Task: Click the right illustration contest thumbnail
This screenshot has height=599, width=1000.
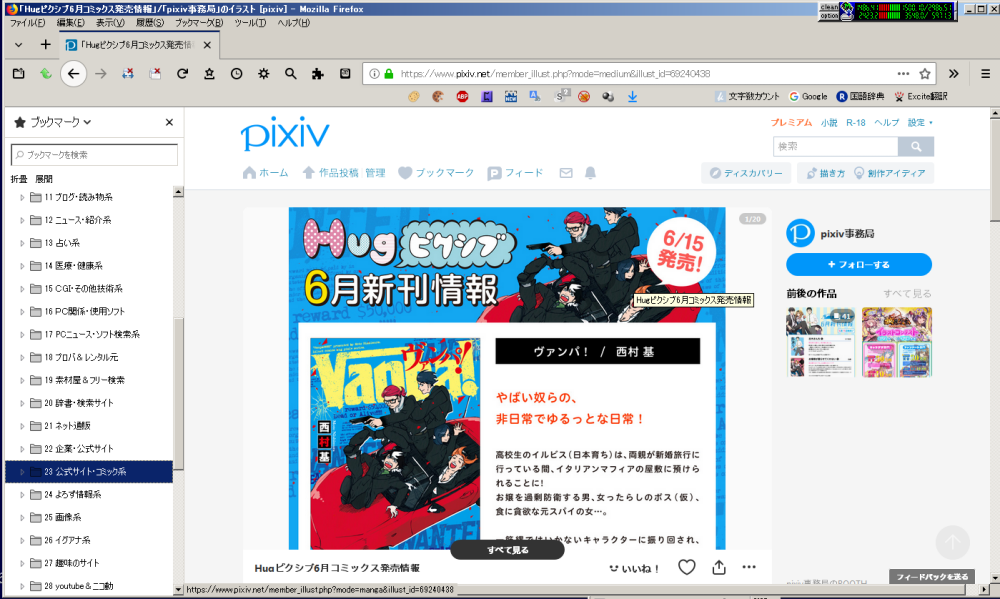Action: click(x=897, y=342)
